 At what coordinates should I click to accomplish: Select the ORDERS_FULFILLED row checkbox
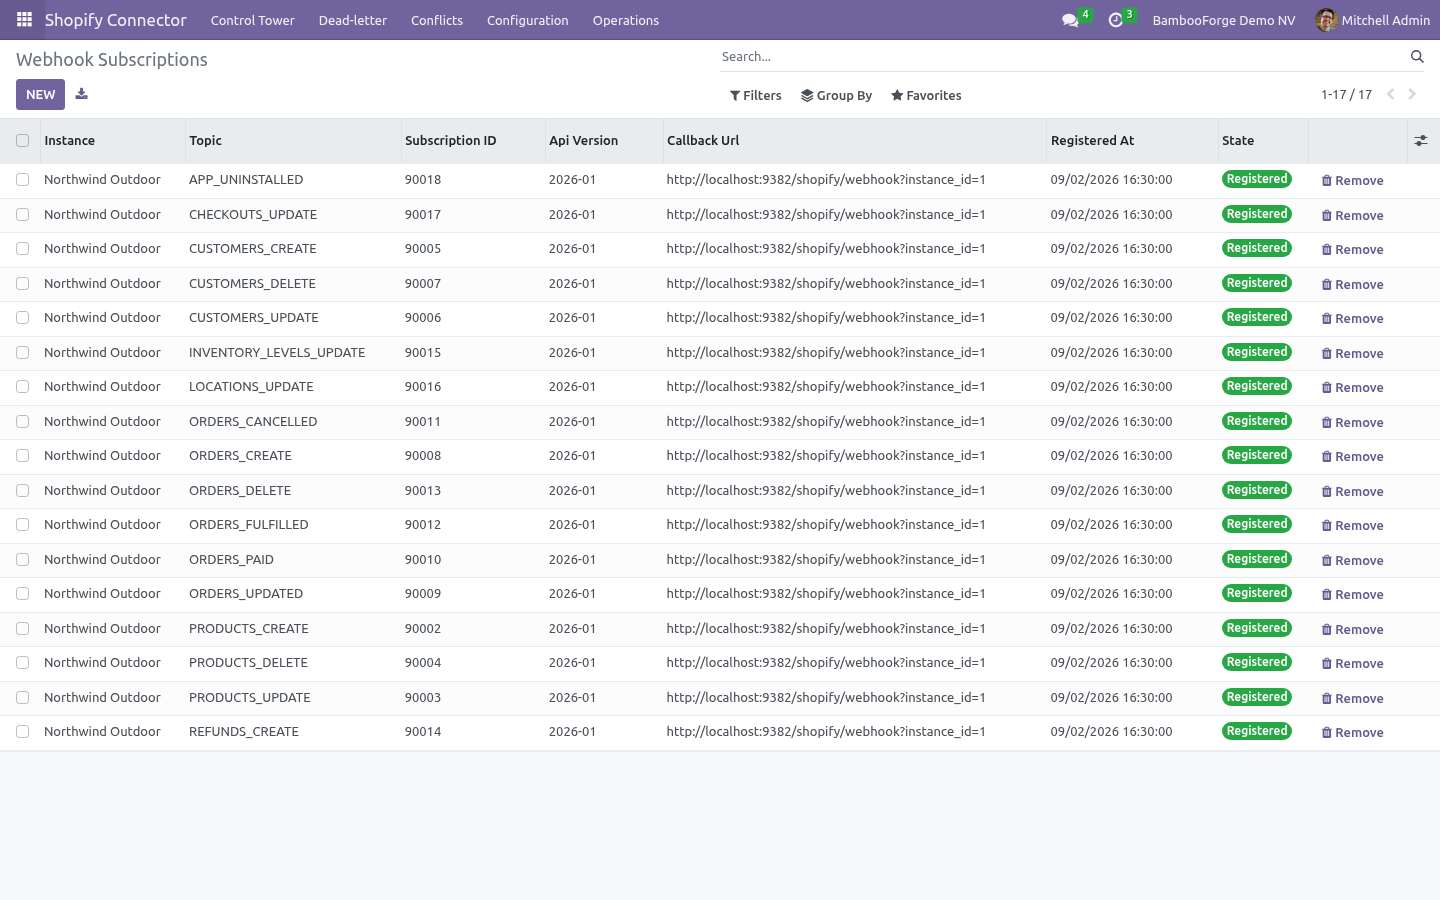click(x=22, y=525)
